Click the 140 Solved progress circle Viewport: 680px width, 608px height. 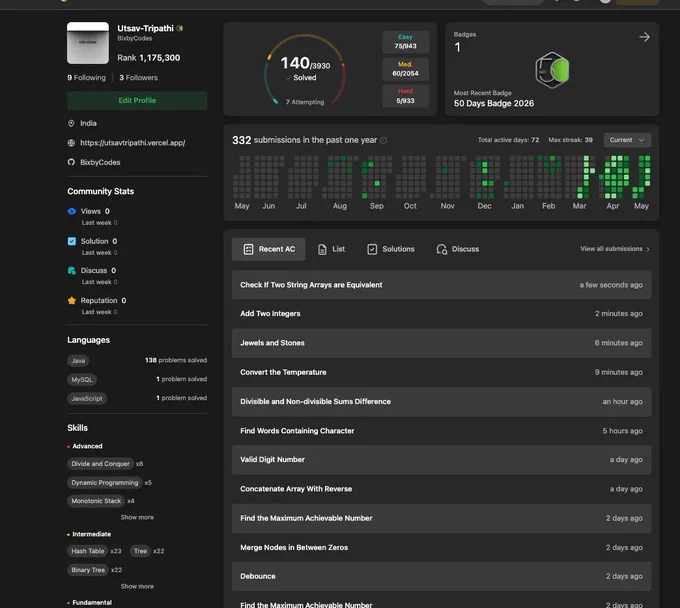[x=305, y=70]
